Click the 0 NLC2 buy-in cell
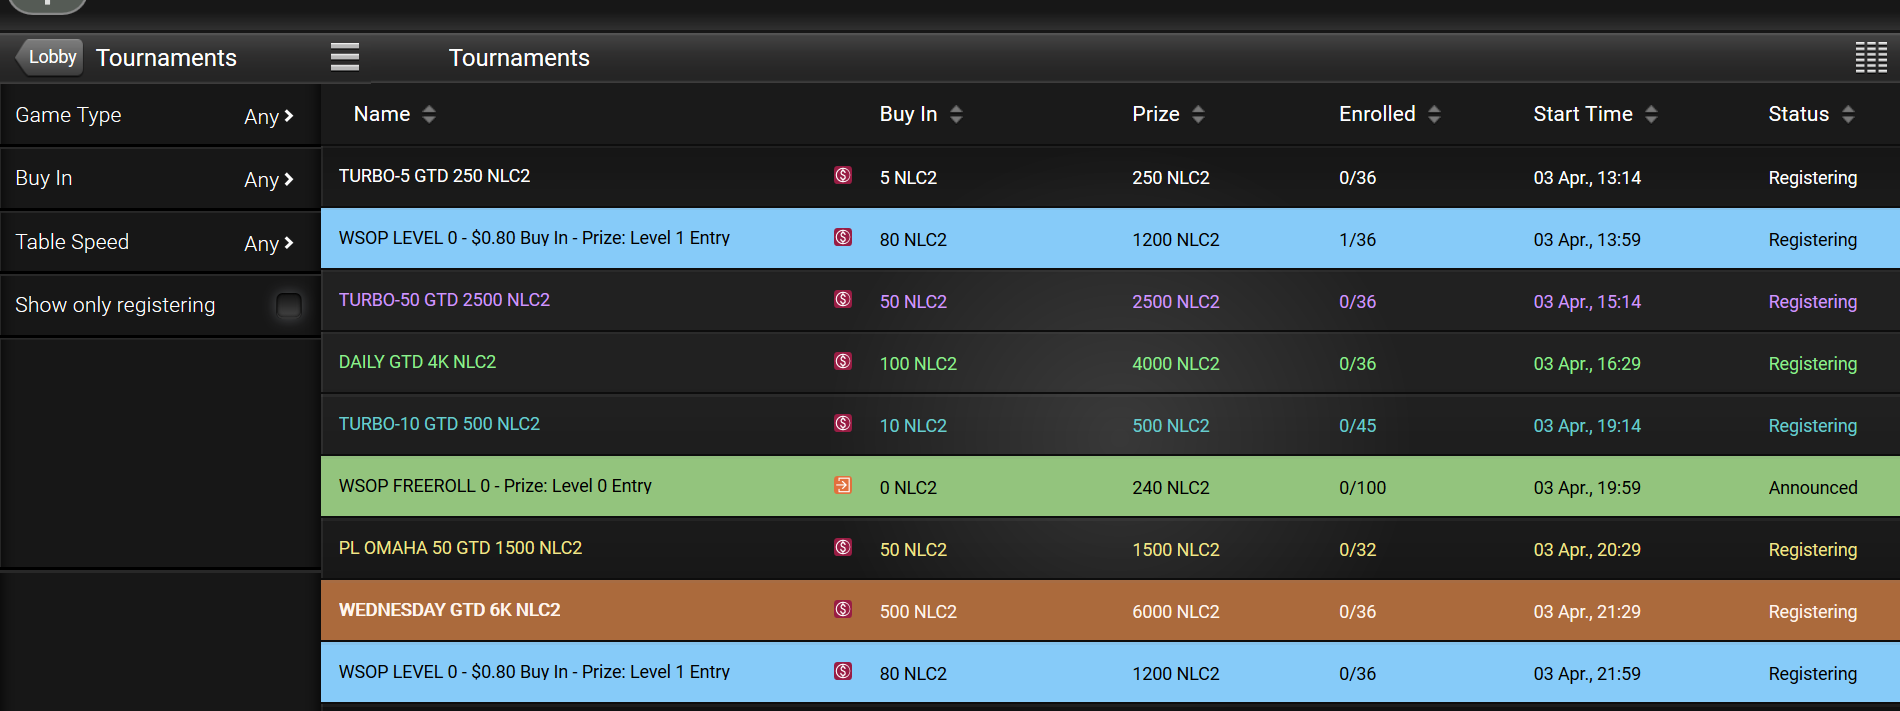The height and width of the screenshot is (711, 1900). 908,488
